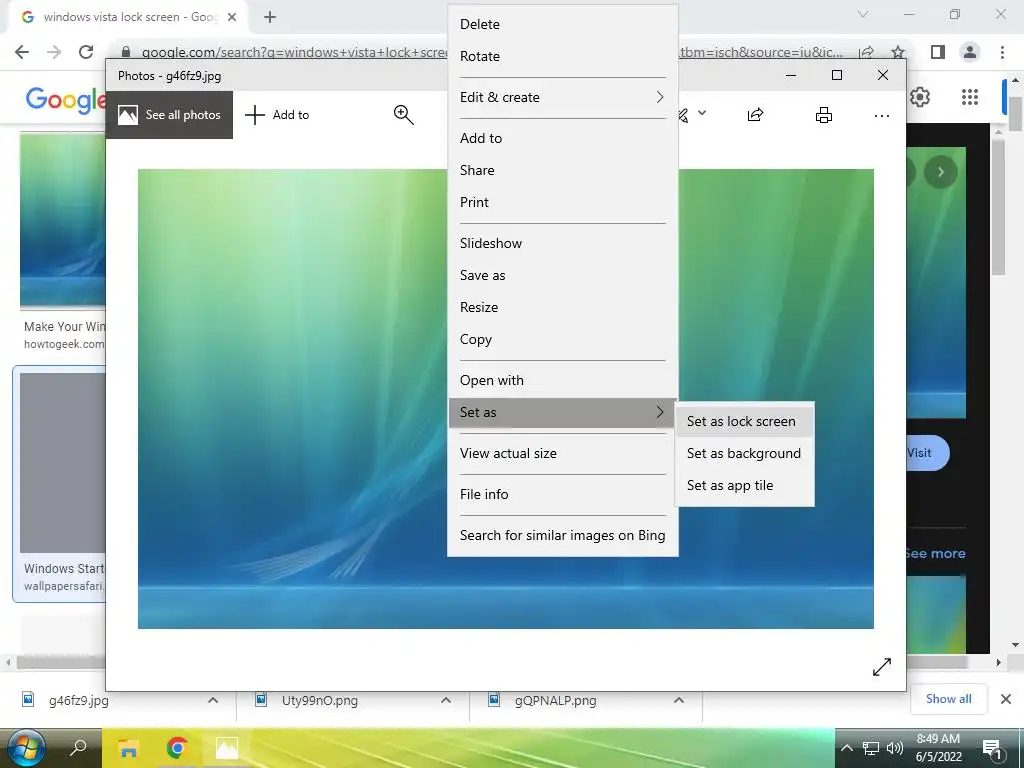This screenshot has width=1024, height=768.
Task: Open options chevron for g46fz9.jpg download
Action: [213, 700]
